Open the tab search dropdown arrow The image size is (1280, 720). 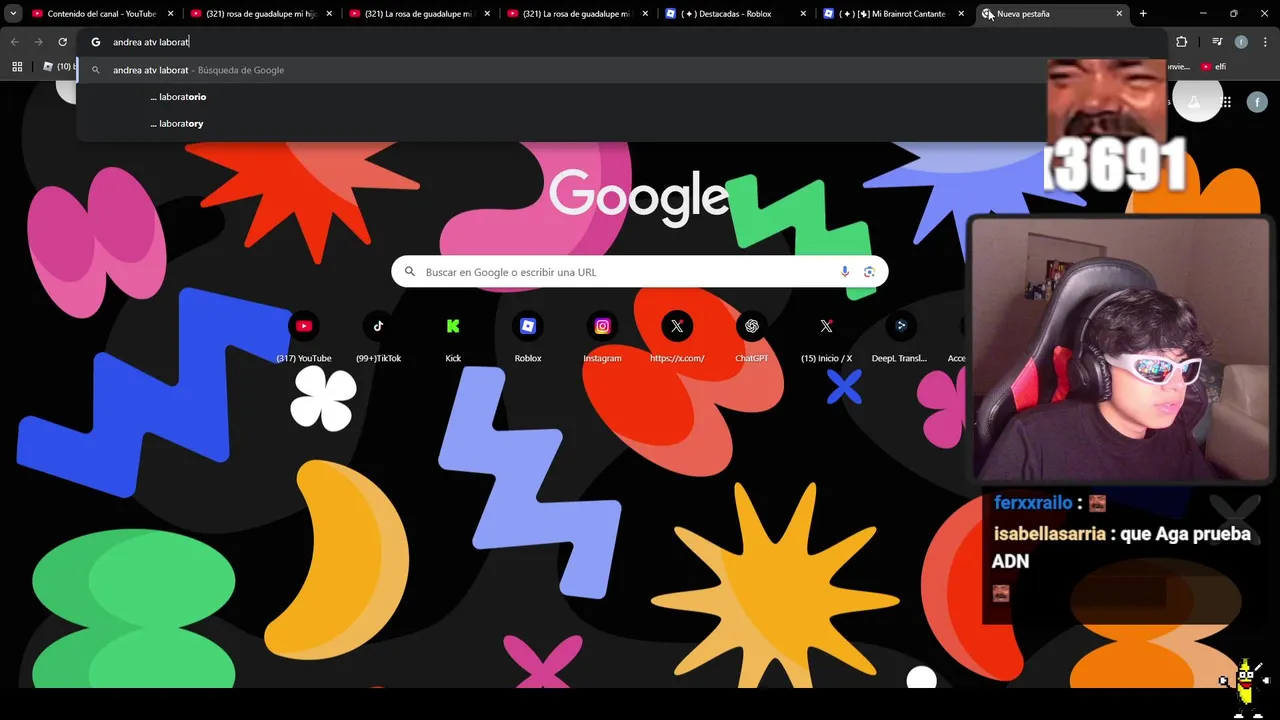[13, 14]
